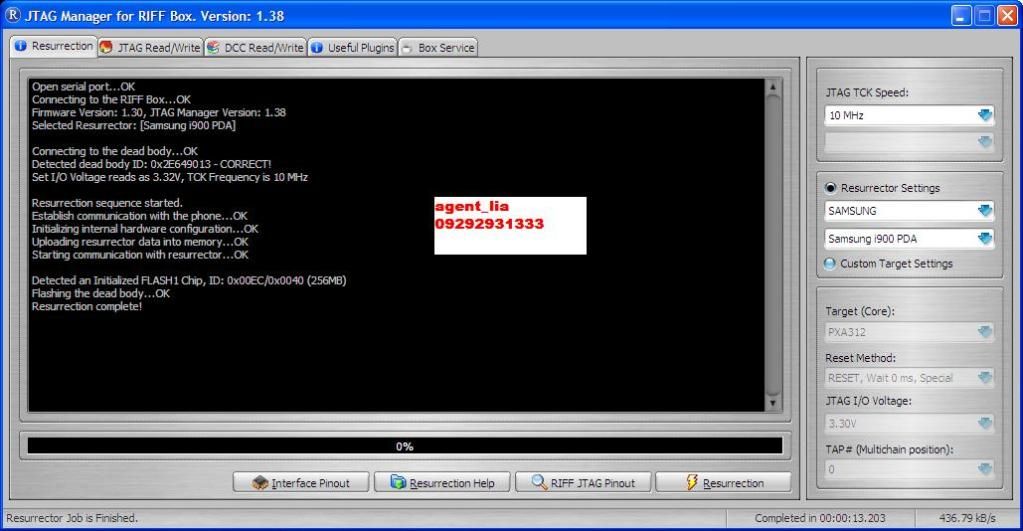The image size is (1023, 531).
Task: Open the Reset Method dropdown
Action: pyautogui.click(x=909, y=378)
